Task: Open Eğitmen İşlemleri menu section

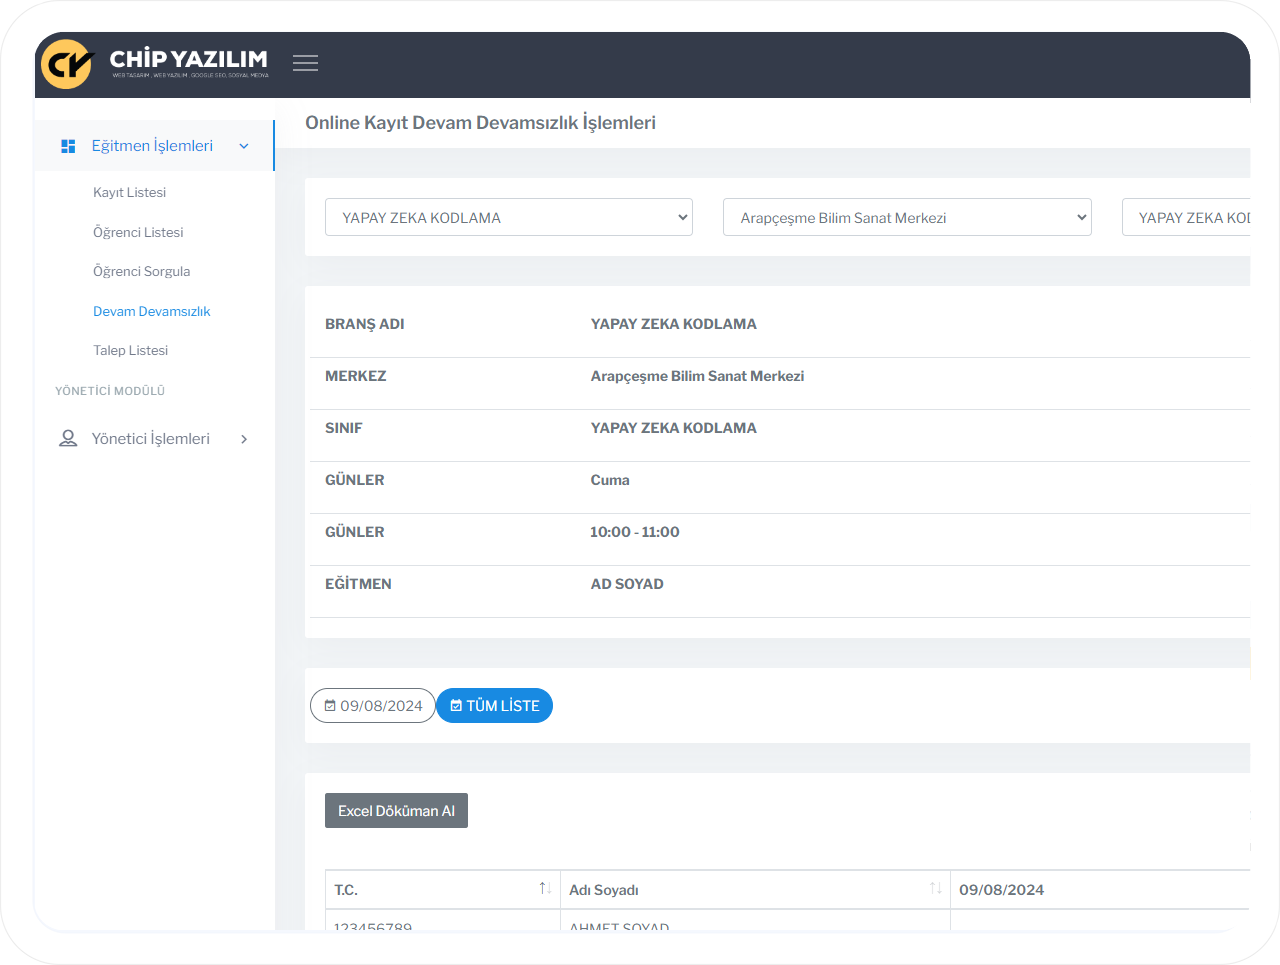Action: (154, 146)
